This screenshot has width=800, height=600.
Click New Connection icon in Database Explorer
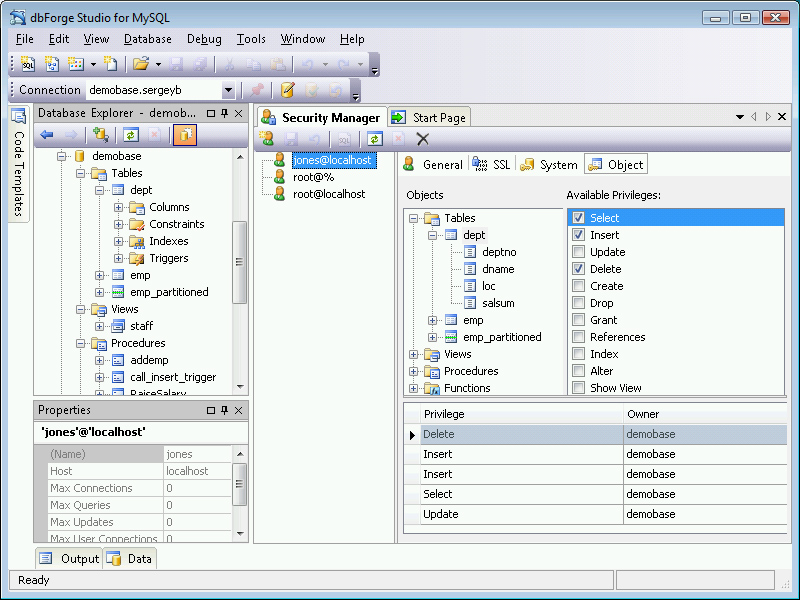(101, 135)
